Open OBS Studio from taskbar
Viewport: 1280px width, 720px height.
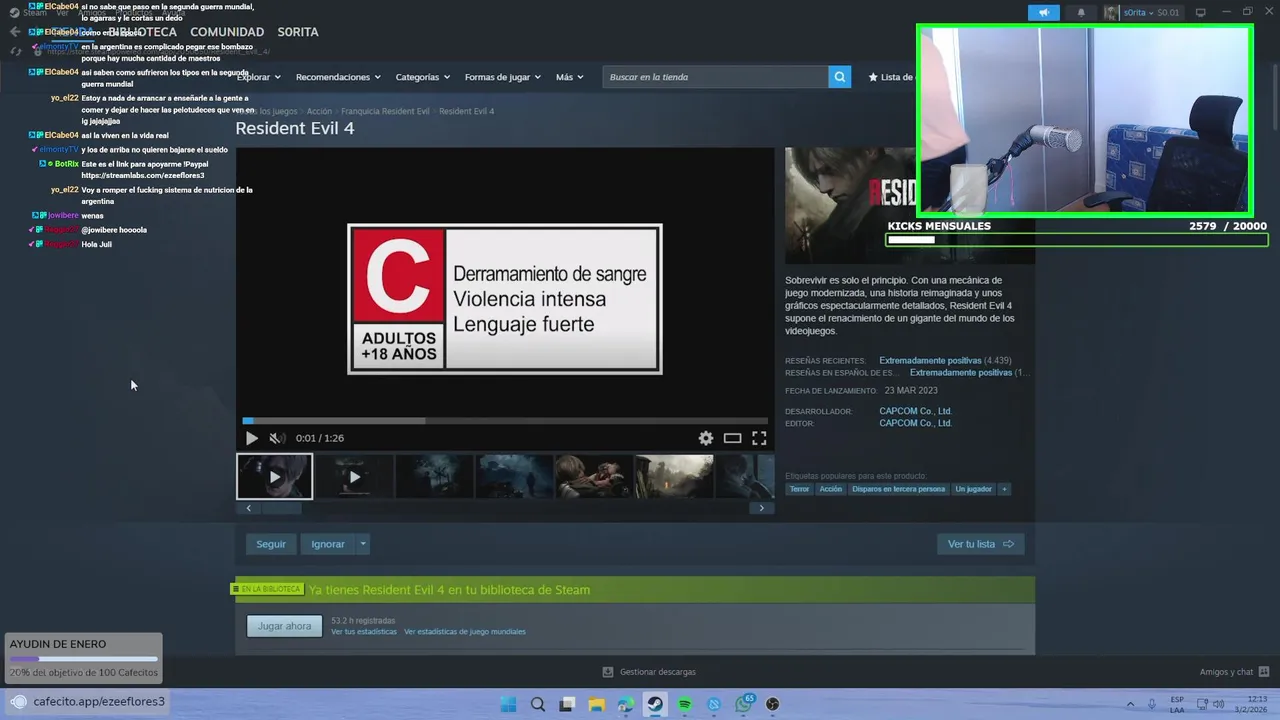point(773,704)
